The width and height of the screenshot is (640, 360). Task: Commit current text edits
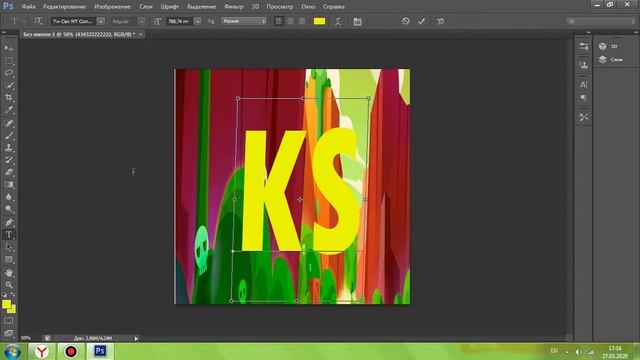point(422,21)
